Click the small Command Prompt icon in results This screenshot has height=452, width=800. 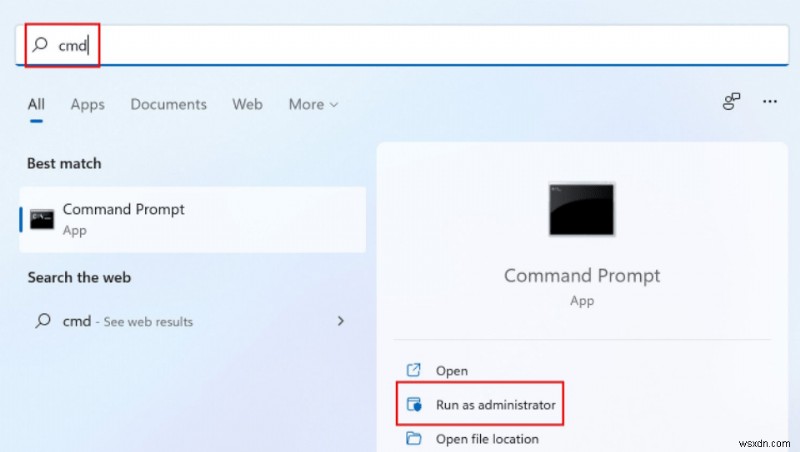pos(42,219)
